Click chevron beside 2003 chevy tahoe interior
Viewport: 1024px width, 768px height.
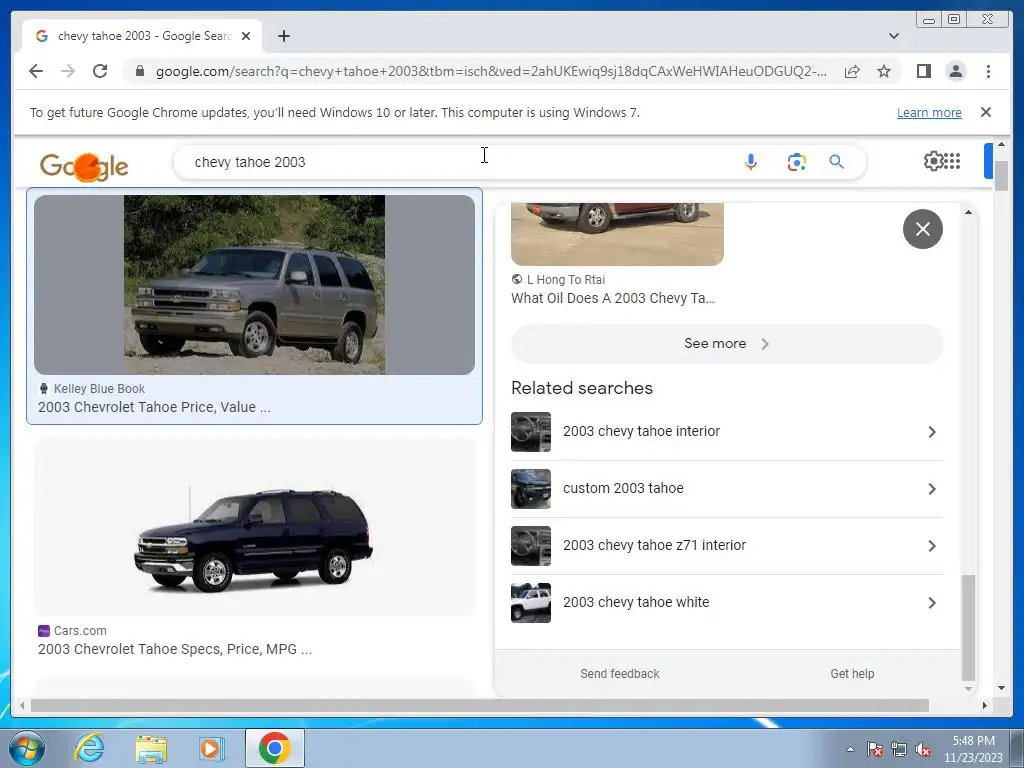pos(932,432)
